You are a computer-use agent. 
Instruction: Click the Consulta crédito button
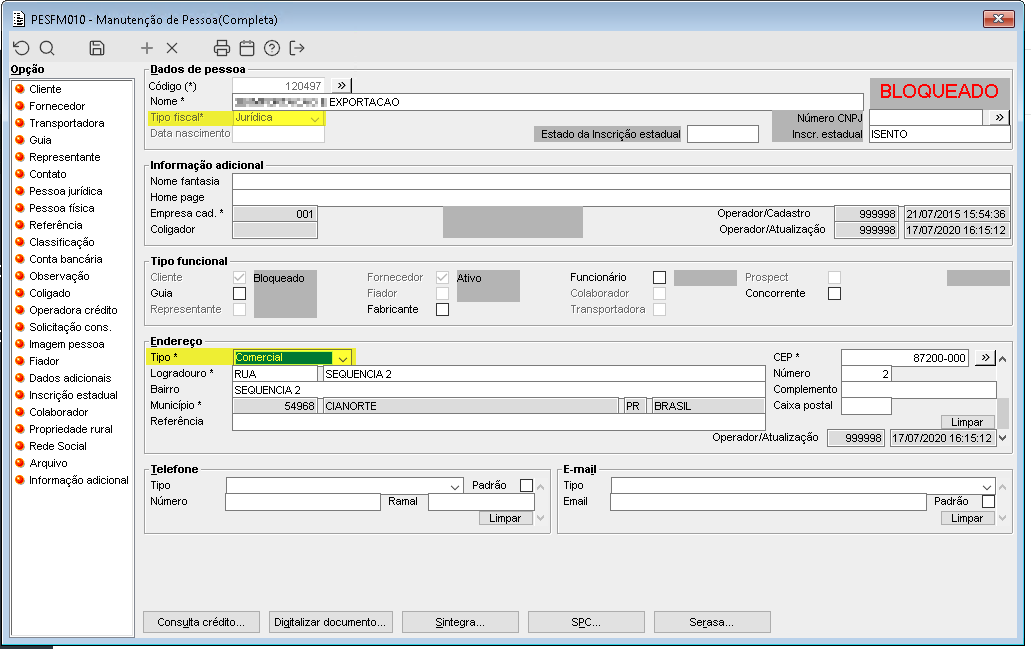(x=201, y=622)
